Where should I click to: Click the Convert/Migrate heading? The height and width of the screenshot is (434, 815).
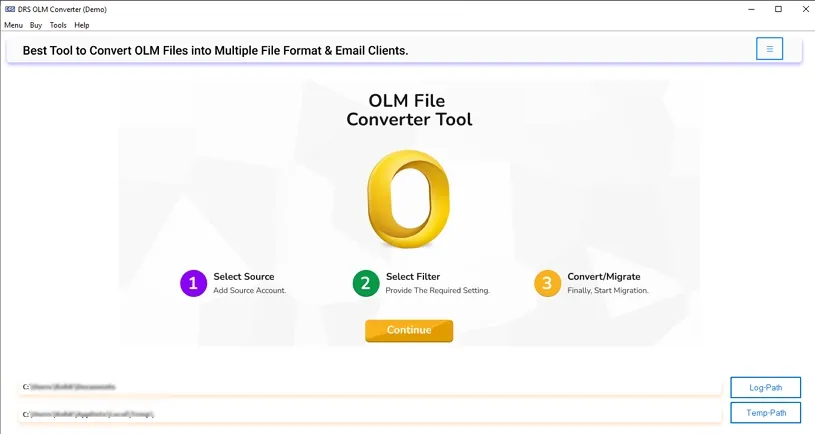[603, 277]
